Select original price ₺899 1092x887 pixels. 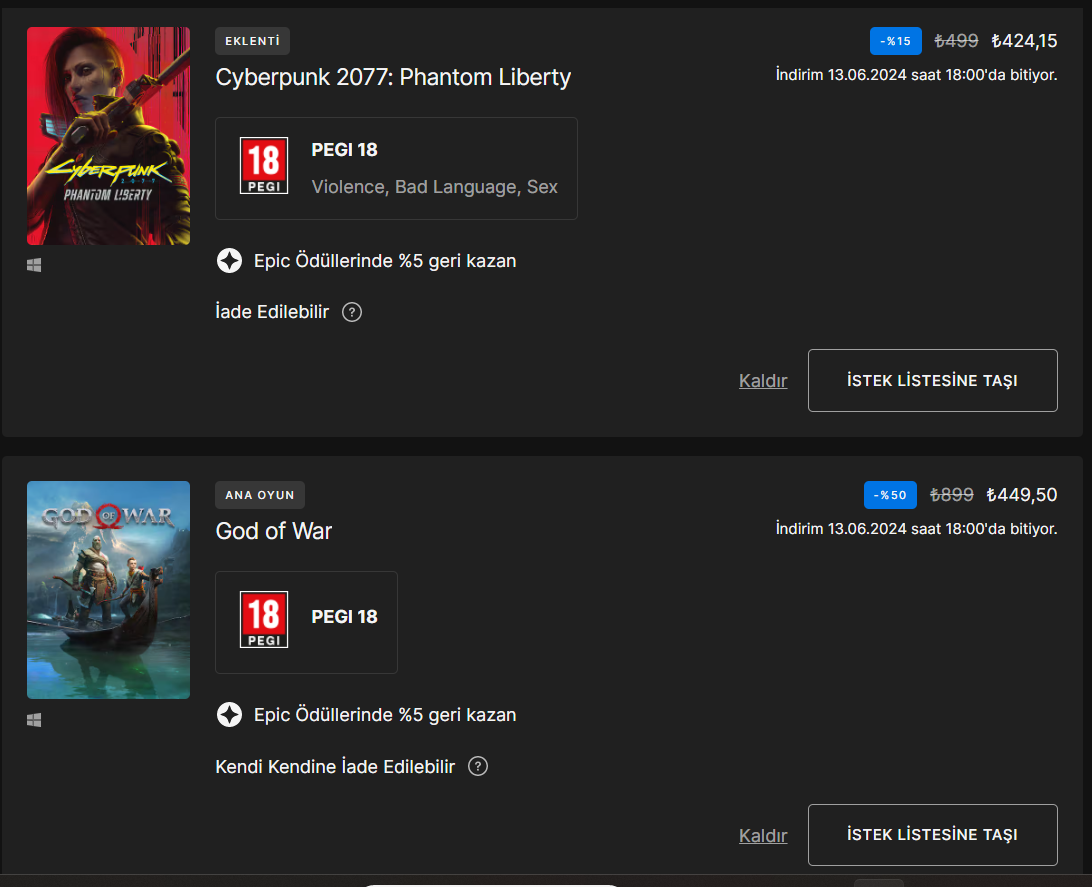(951, 495)
